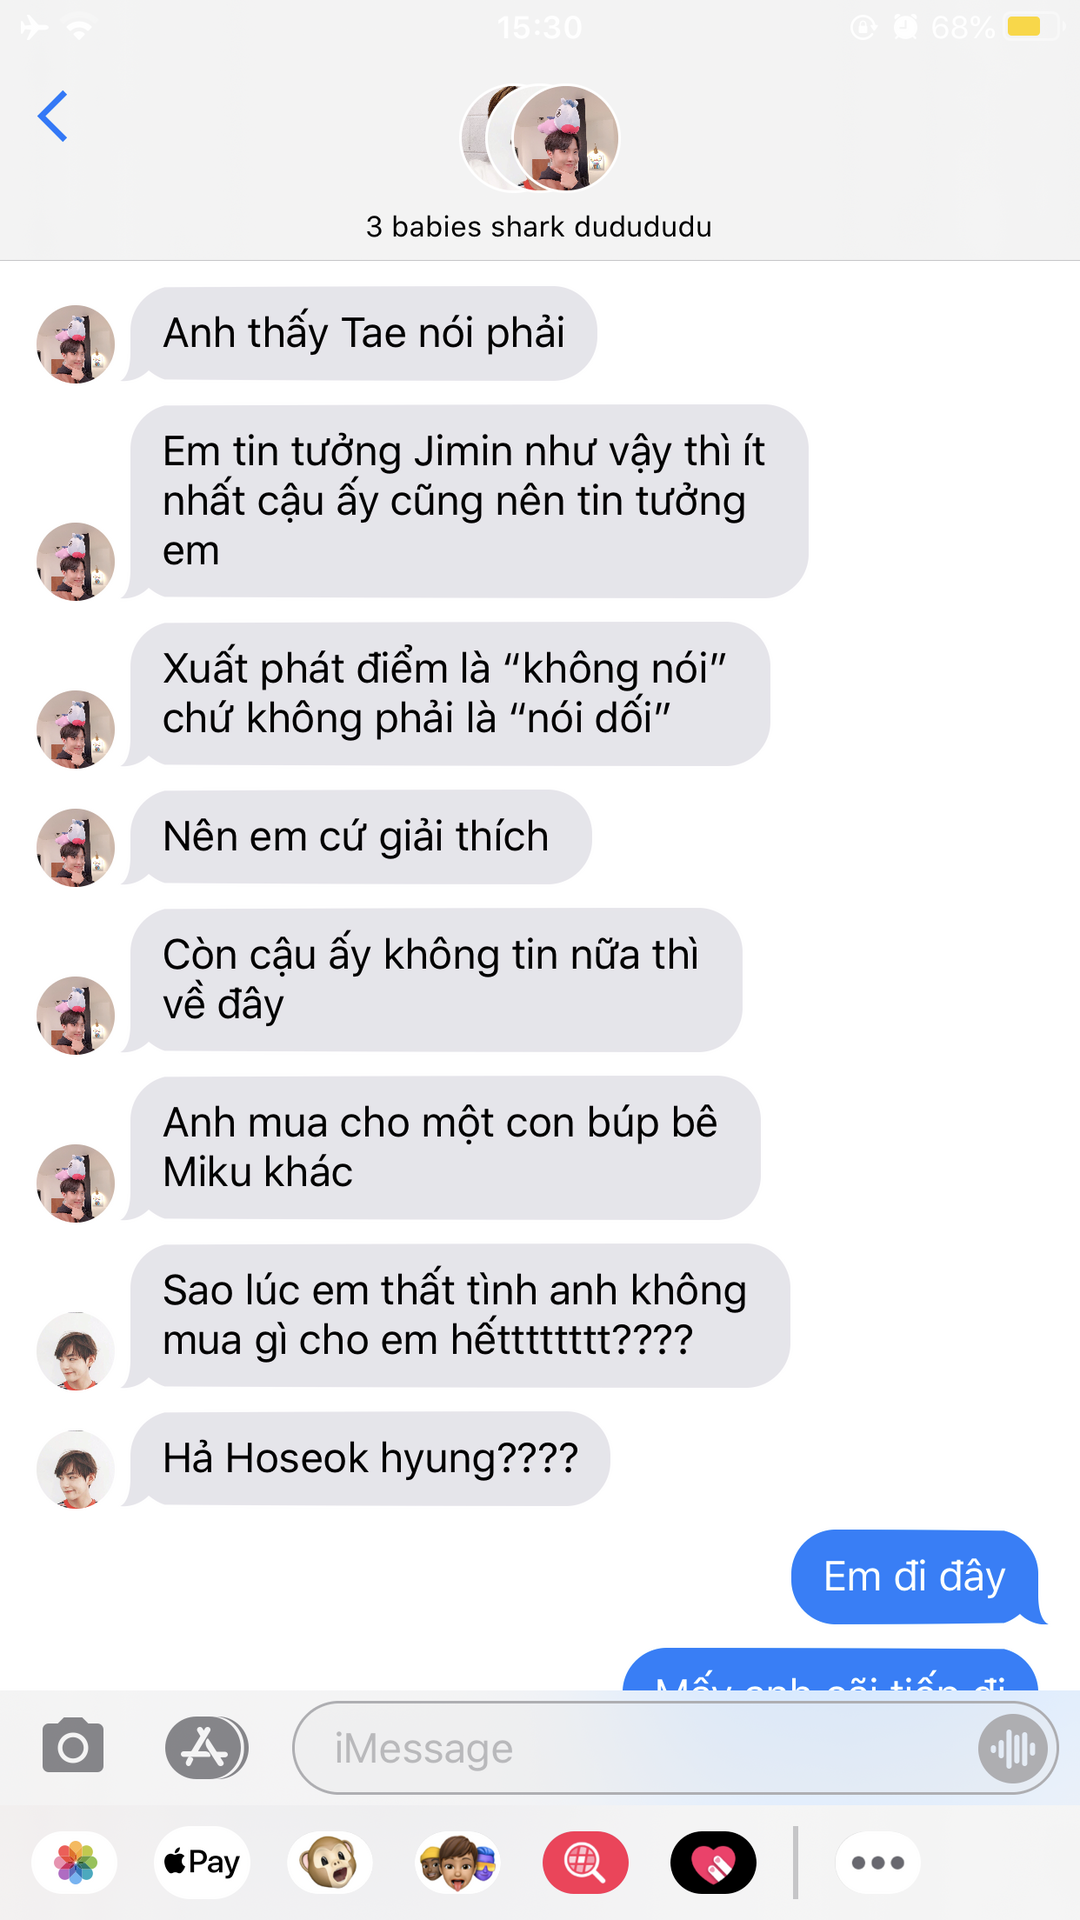Tap sender avatar beside "Anh thấy Tae nói phải"

[x=76, y=344]
